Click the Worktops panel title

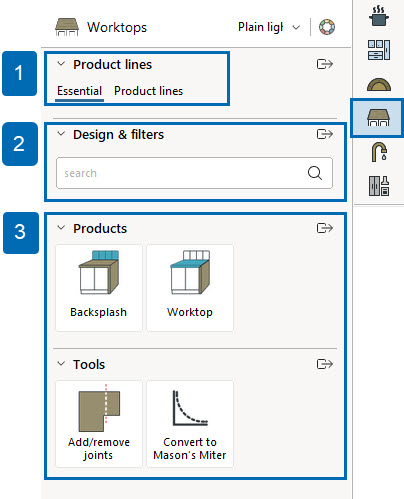[117, 27]
